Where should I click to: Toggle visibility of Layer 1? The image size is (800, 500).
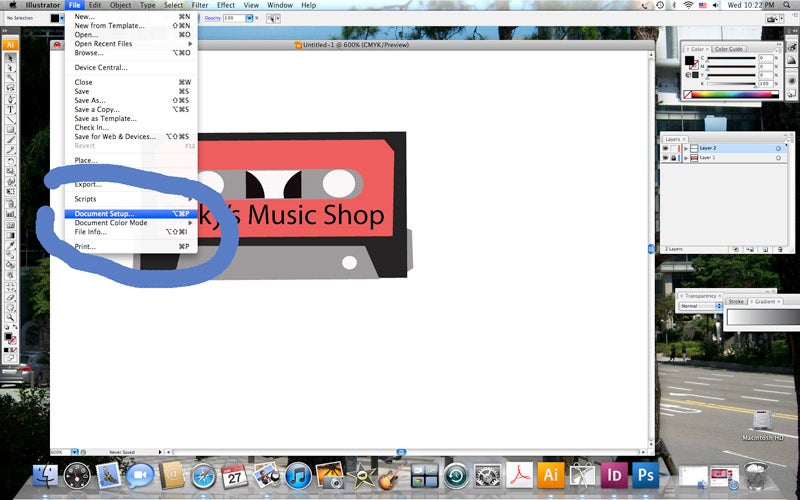tap(666, 158)
